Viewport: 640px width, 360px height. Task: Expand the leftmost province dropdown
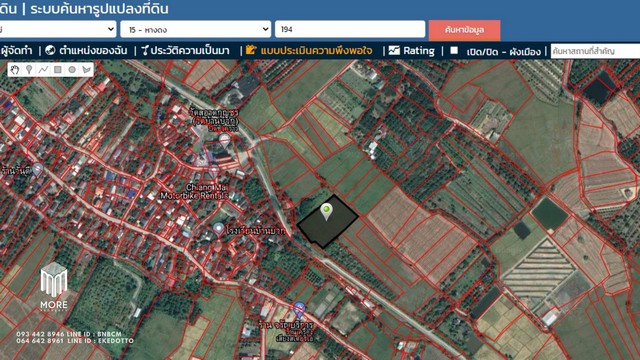tap(58, 29)
